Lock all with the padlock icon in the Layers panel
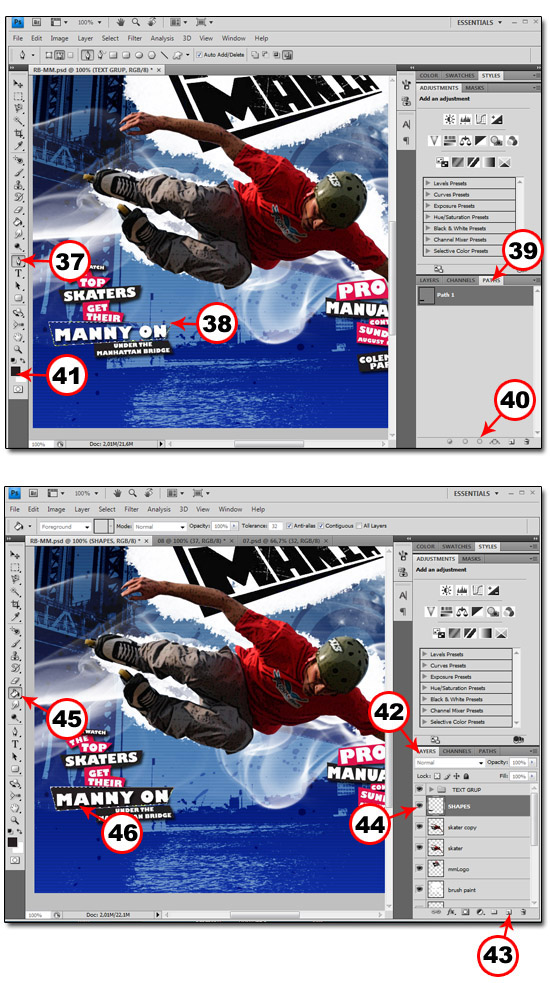 pos(466,776)
